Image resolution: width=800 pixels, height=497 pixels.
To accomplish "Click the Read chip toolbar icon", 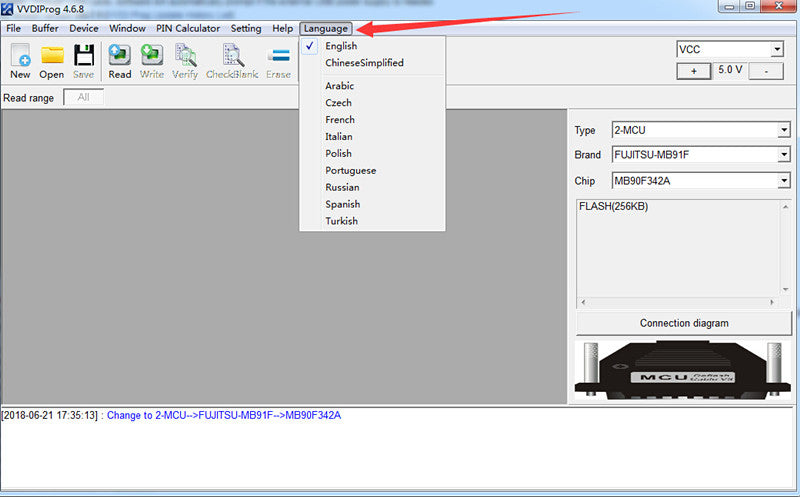I will 120,58.
